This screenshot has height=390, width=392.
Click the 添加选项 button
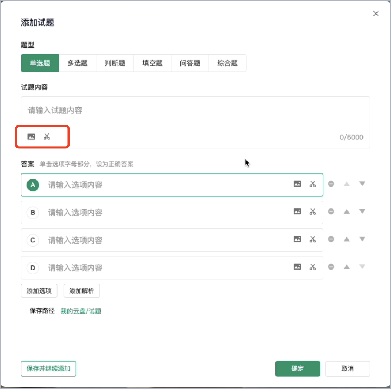point(39,291)
